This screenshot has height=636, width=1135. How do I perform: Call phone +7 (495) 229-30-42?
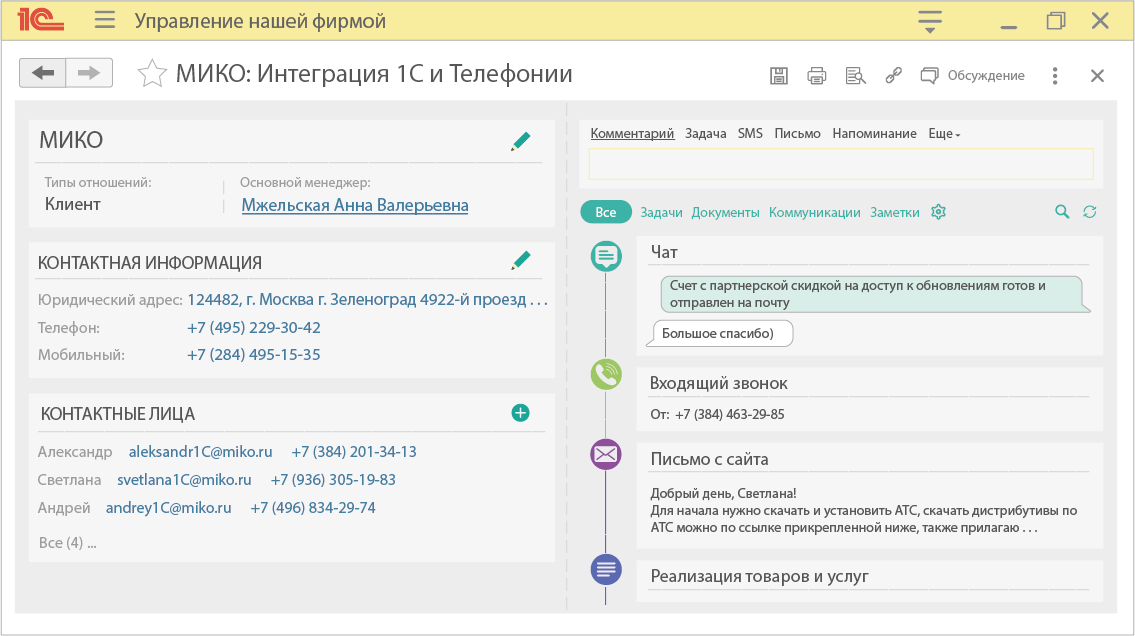tap(253, 328)
